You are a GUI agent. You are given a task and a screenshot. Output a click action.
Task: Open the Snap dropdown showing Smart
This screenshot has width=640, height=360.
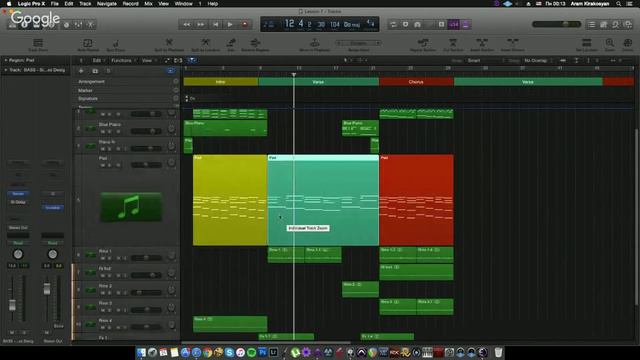[x=486, y=60]
